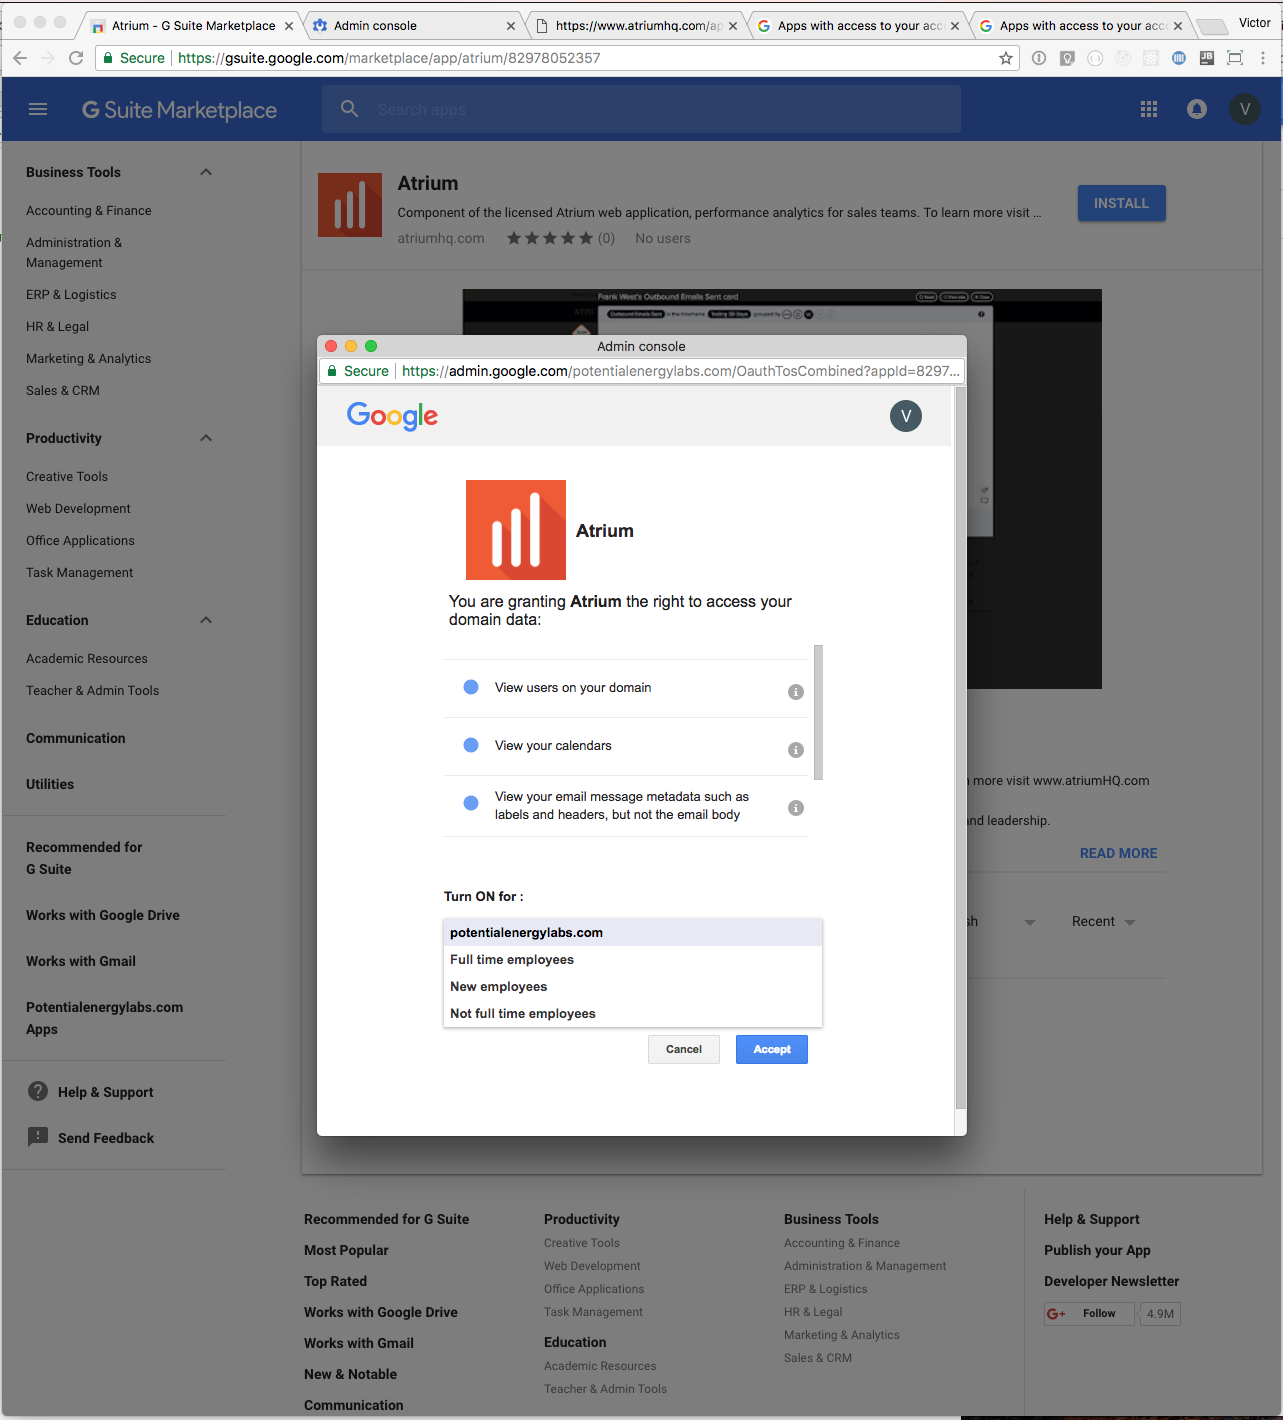Click the V avatar in Admin console popup
Image resolution: width=1283 pixels, height=1420 pixels.
[x=906, y=416]
